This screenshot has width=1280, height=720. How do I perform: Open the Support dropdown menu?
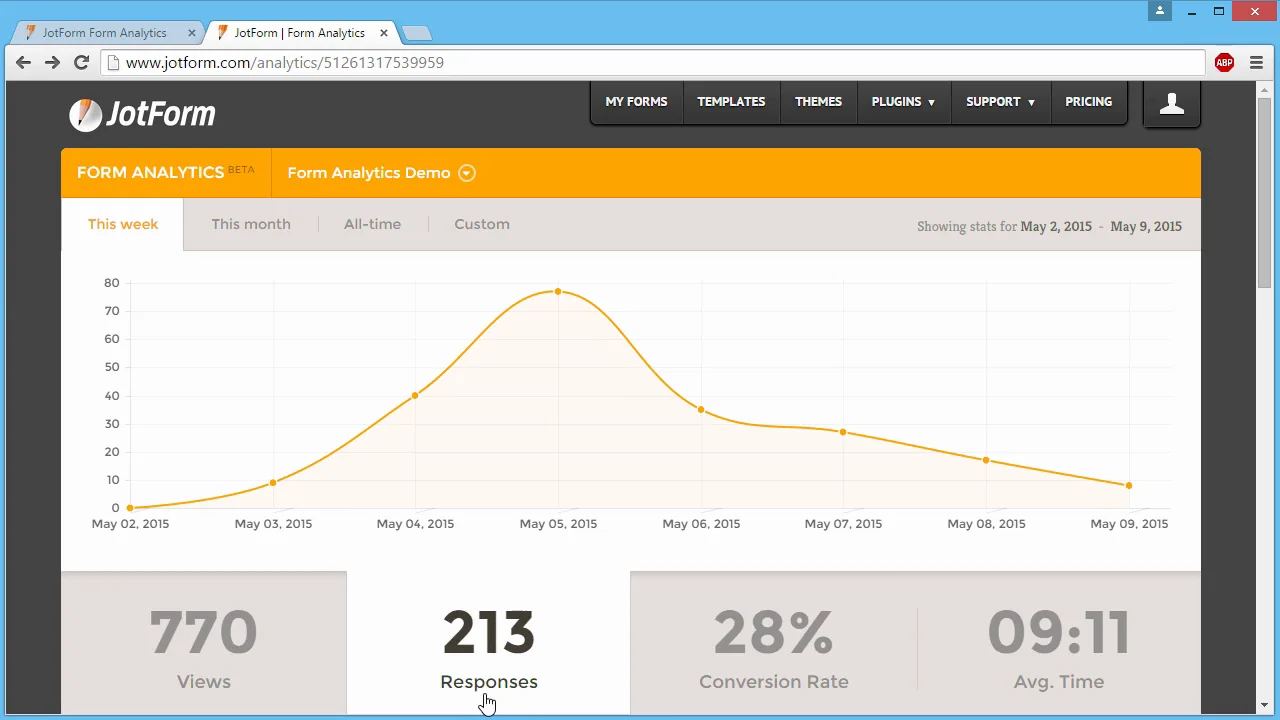[x=1000, y=102]
